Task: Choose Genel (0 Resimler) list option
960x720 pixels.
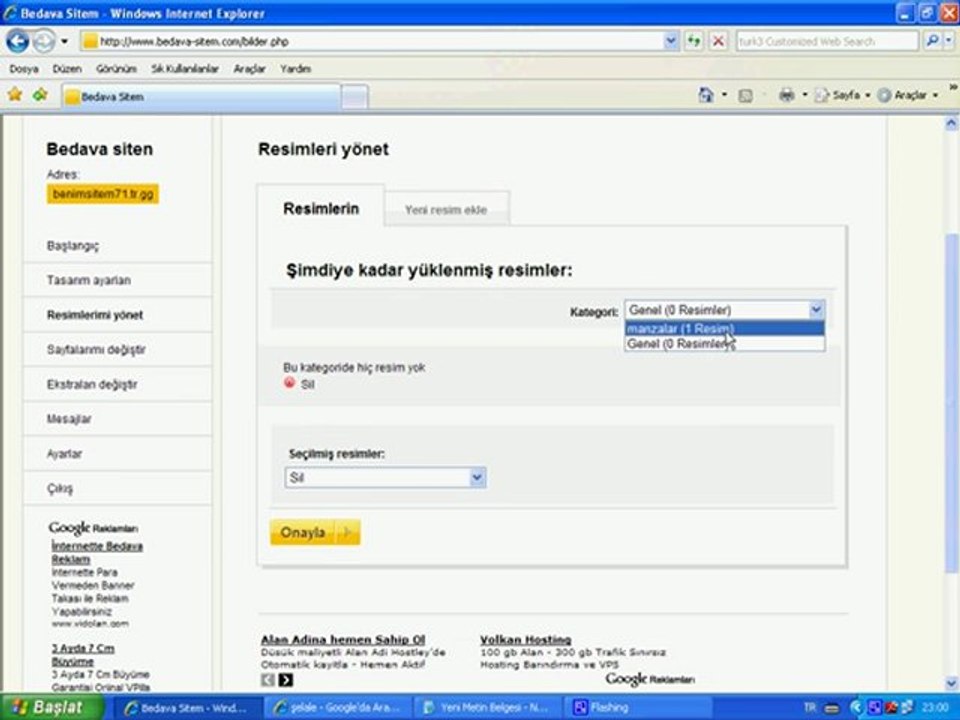Action: coord(725,343)
